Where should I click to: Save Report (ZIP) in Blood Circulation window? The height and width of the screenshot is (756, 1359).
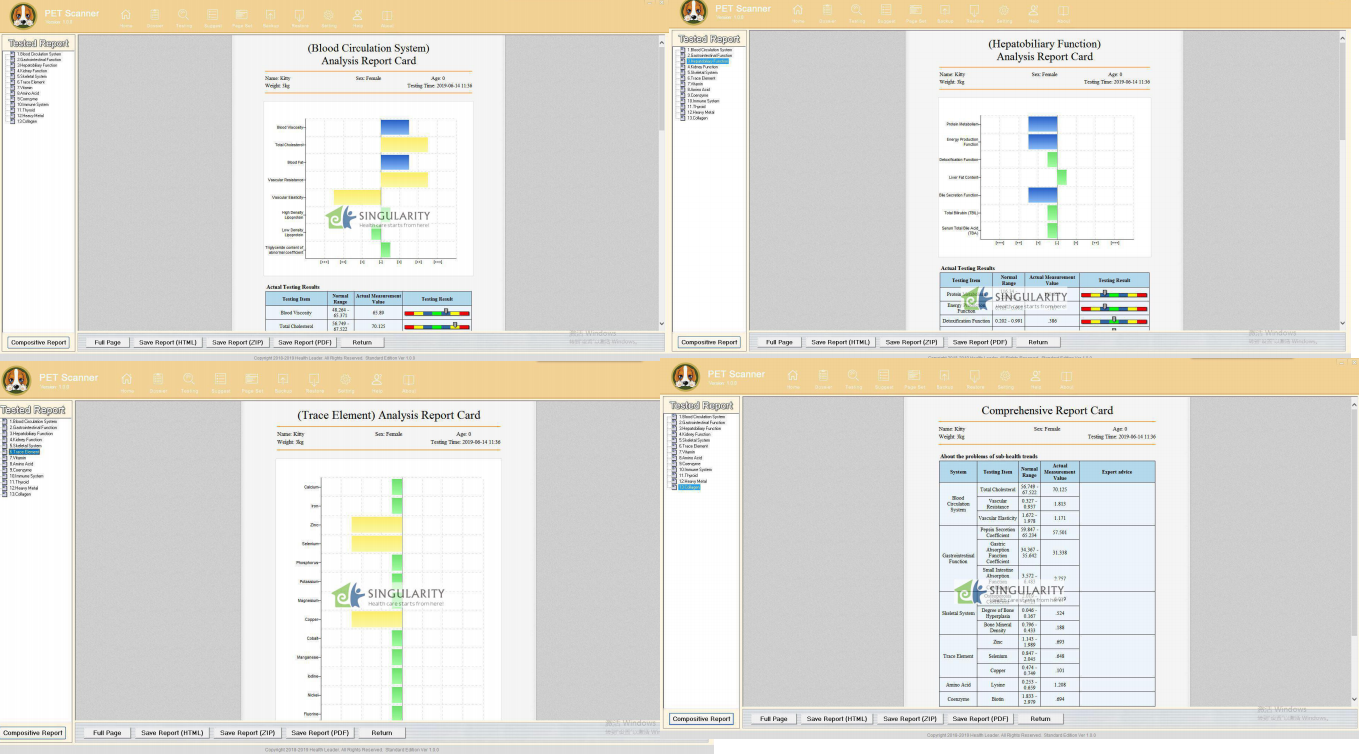[x=238, y=342]
